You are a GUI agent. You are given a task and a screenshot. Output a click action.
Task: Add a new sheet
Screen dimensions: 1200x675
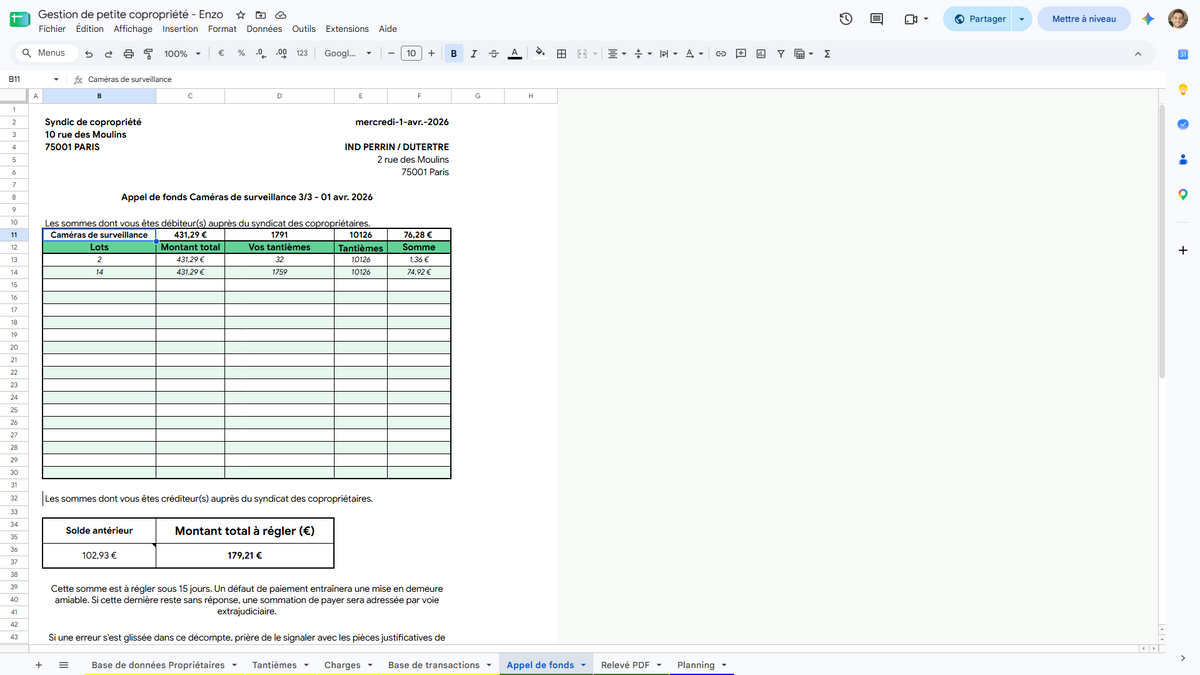[x=38, y=665]
